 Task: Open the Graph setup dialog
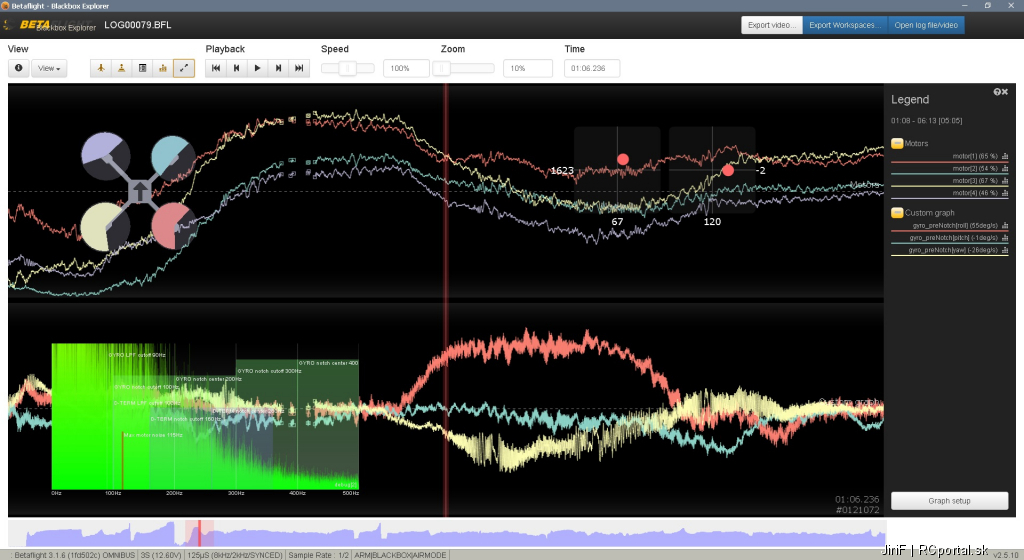point(950,501)
